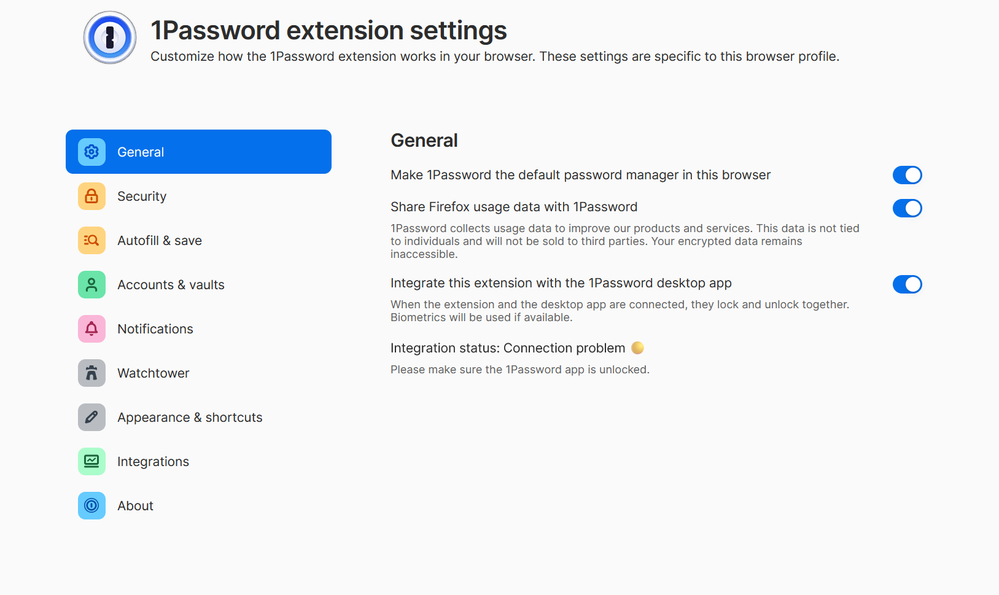Click the About 1Password icon
The image size is (999, 595).
pyautogui.click(x=91, y=506)
